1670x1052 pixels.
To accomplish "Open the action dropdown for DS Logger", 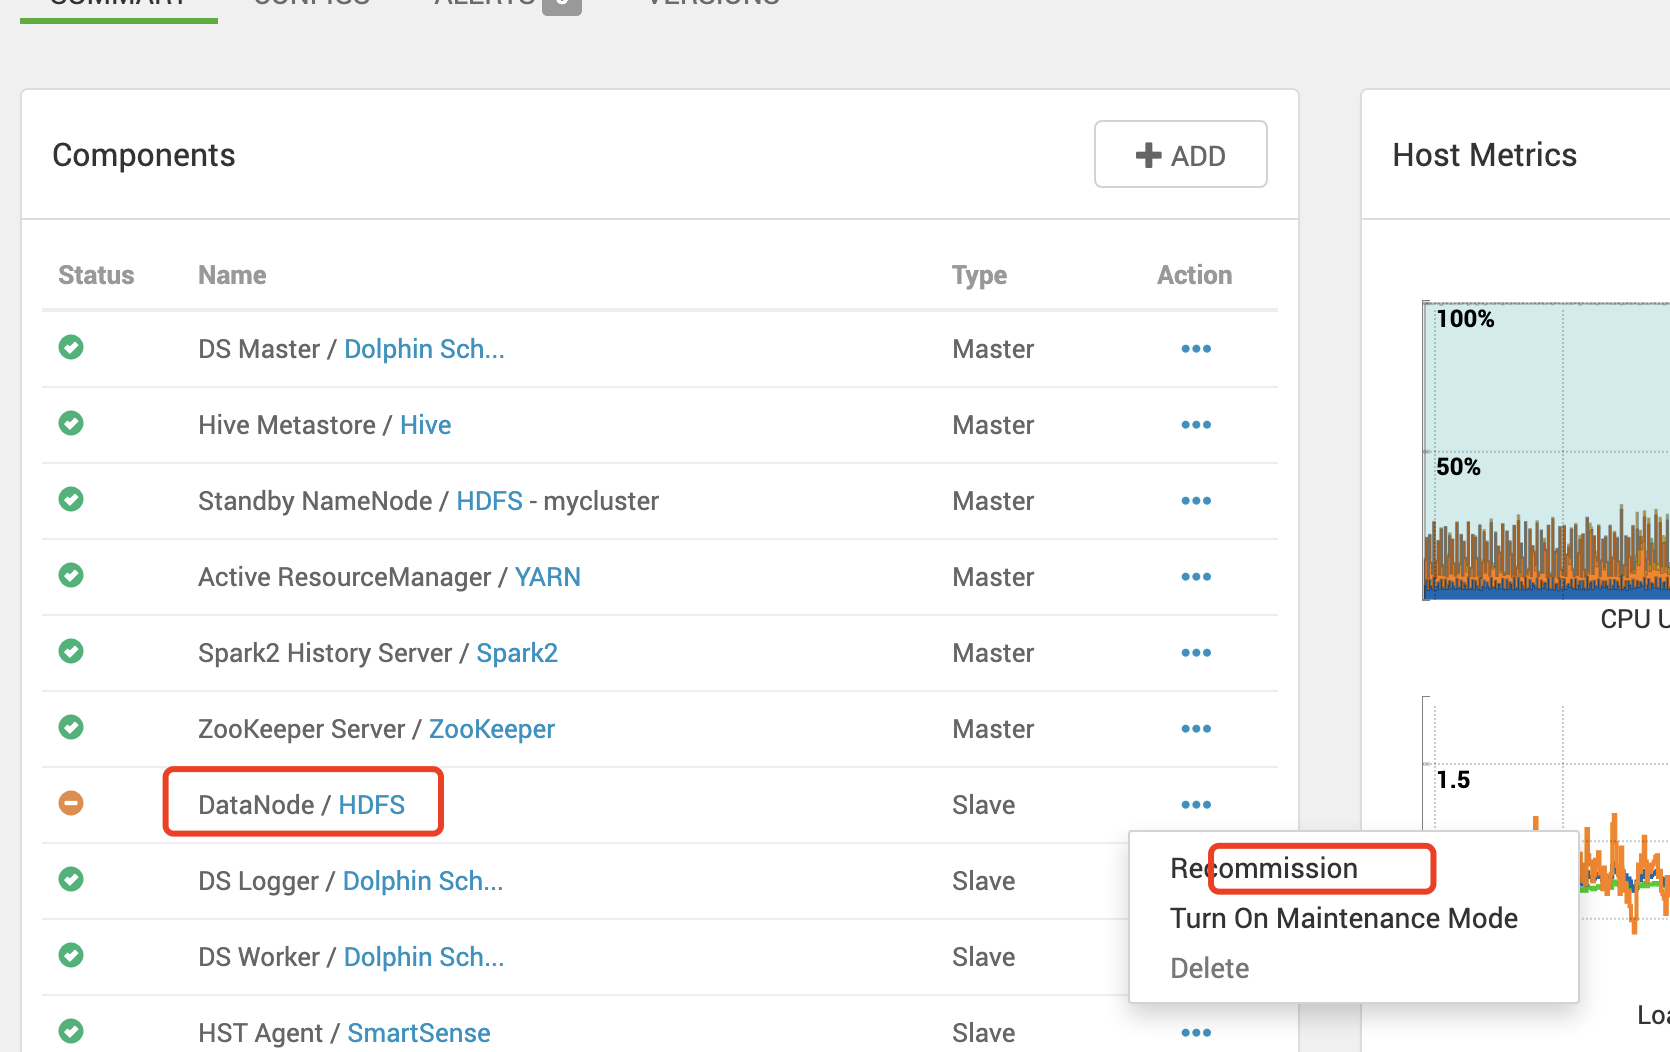I will click(1196, 880).
